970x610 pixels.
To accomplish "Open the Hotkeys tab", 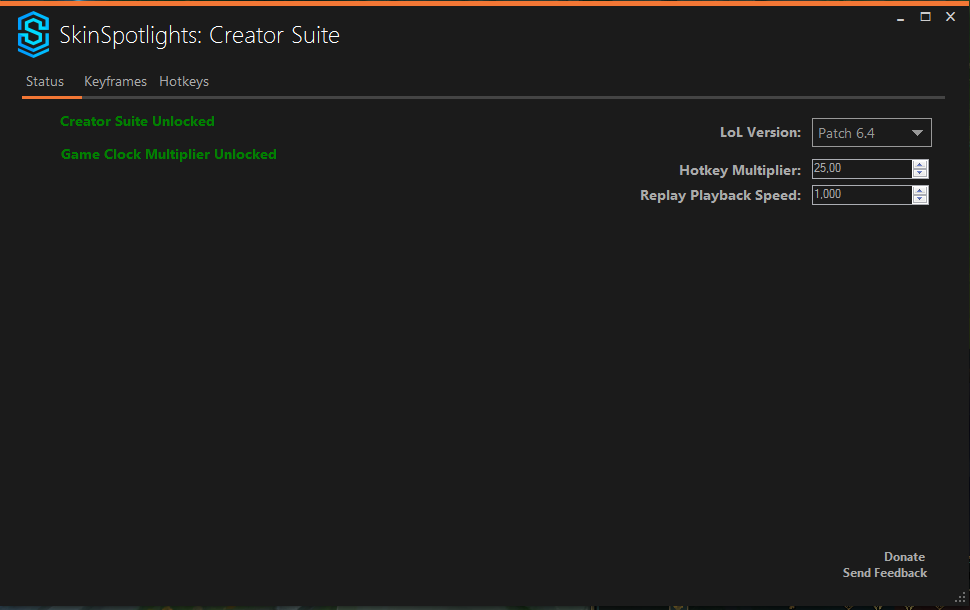I will point(184,82).
